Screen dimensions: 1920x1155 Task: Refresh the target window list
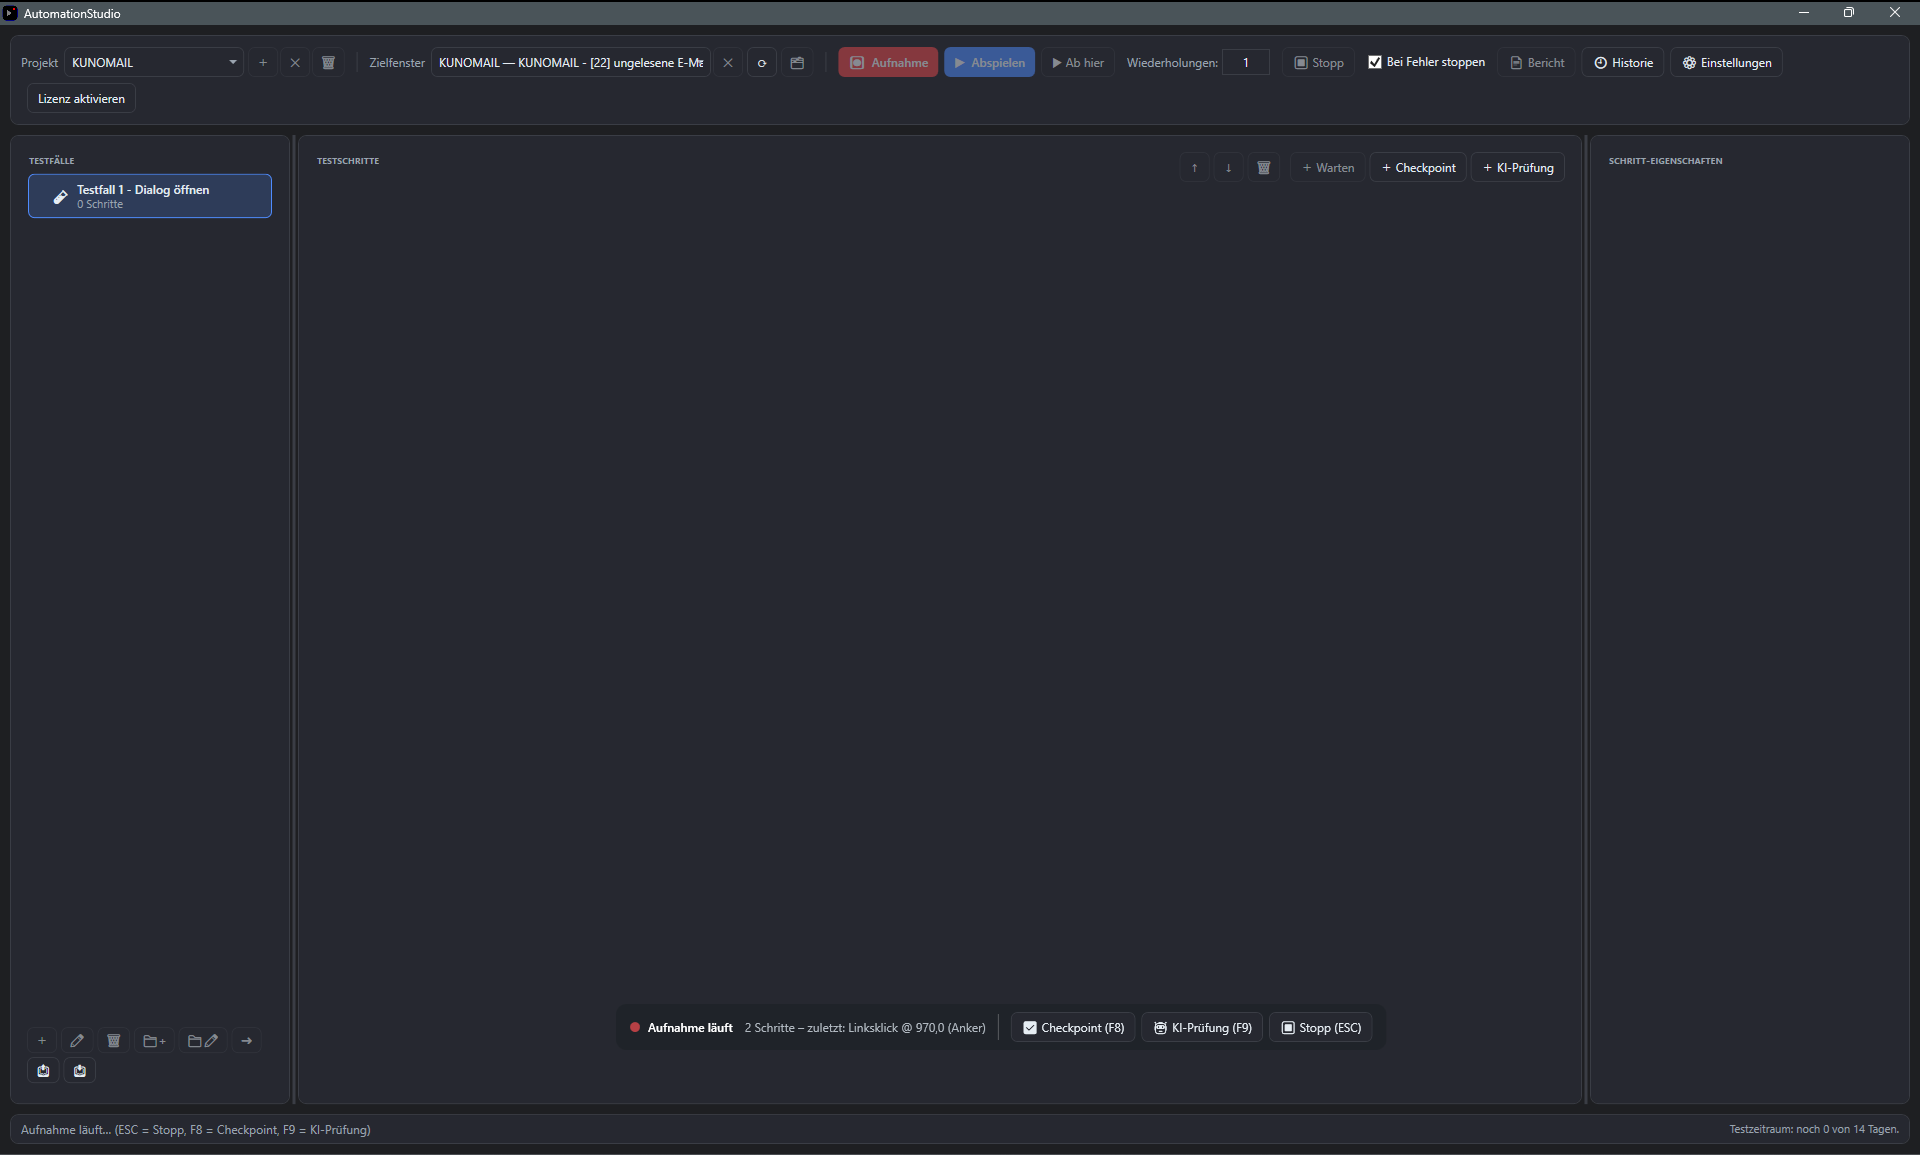pyautogui.click(x=762, y=63)
